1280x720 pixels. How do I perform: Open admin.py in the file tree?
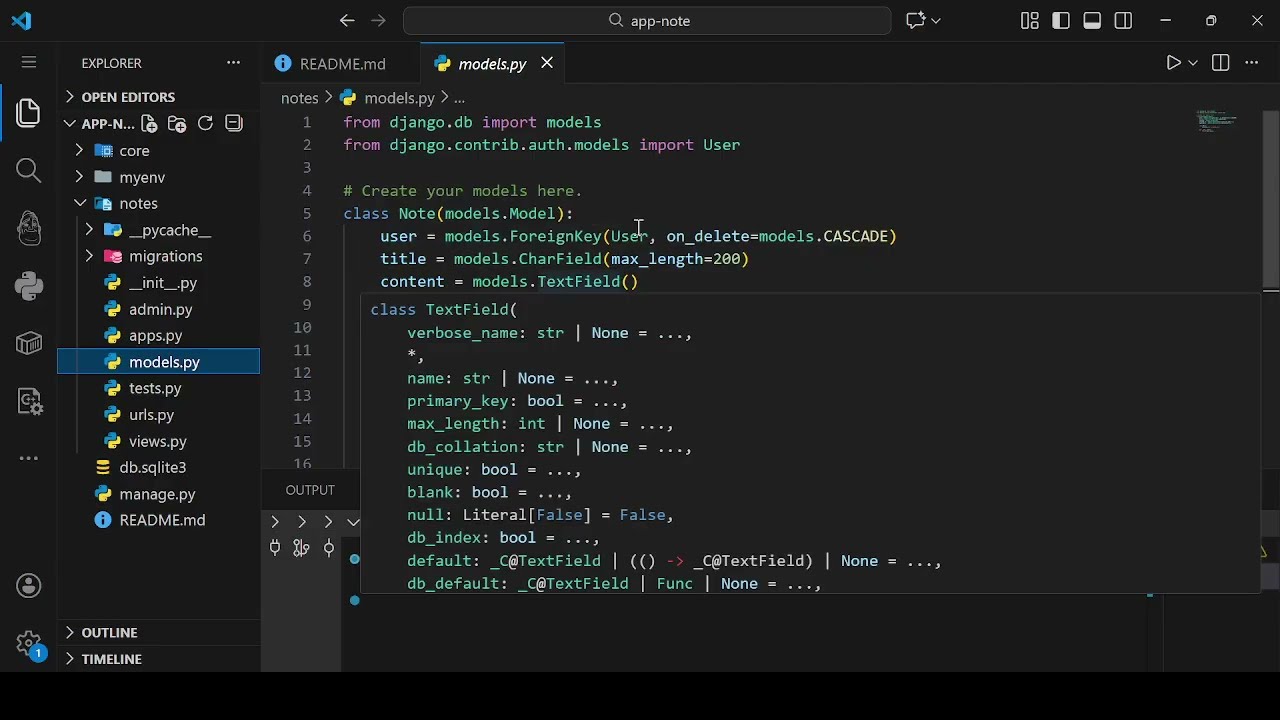[x=159, y=309]
